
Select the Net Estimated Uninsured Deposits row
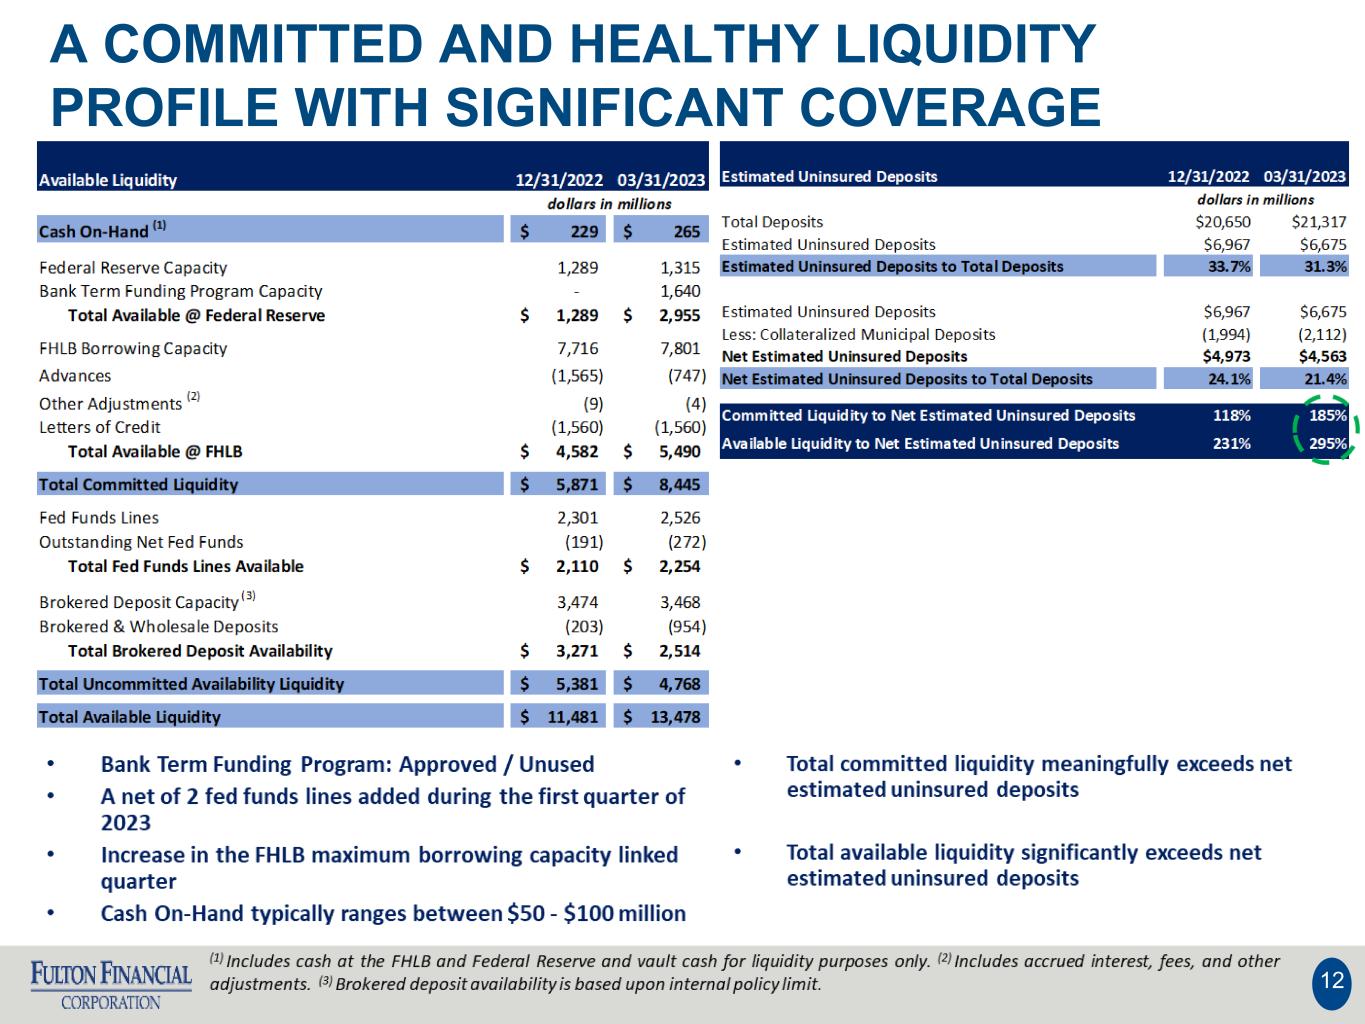pos(1033,356)
